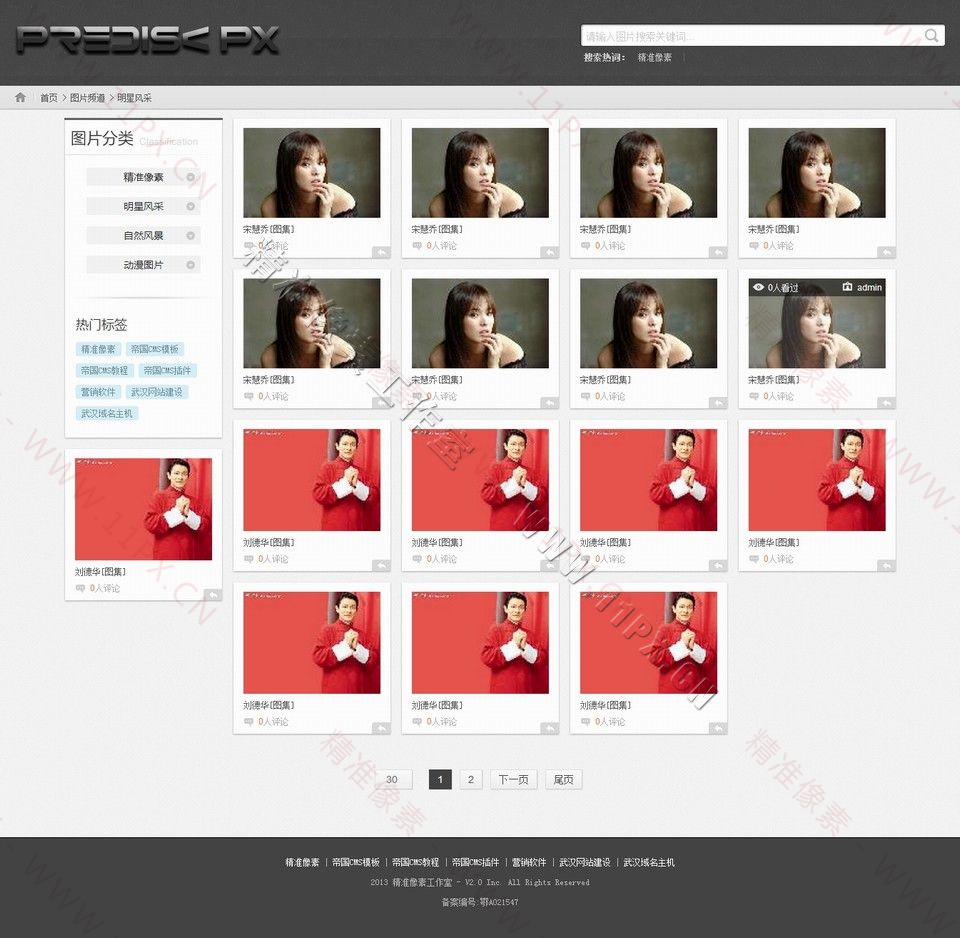Click 0人评论 on the sidebar 刘德华 card
The image size is (960, 938).
105,588
